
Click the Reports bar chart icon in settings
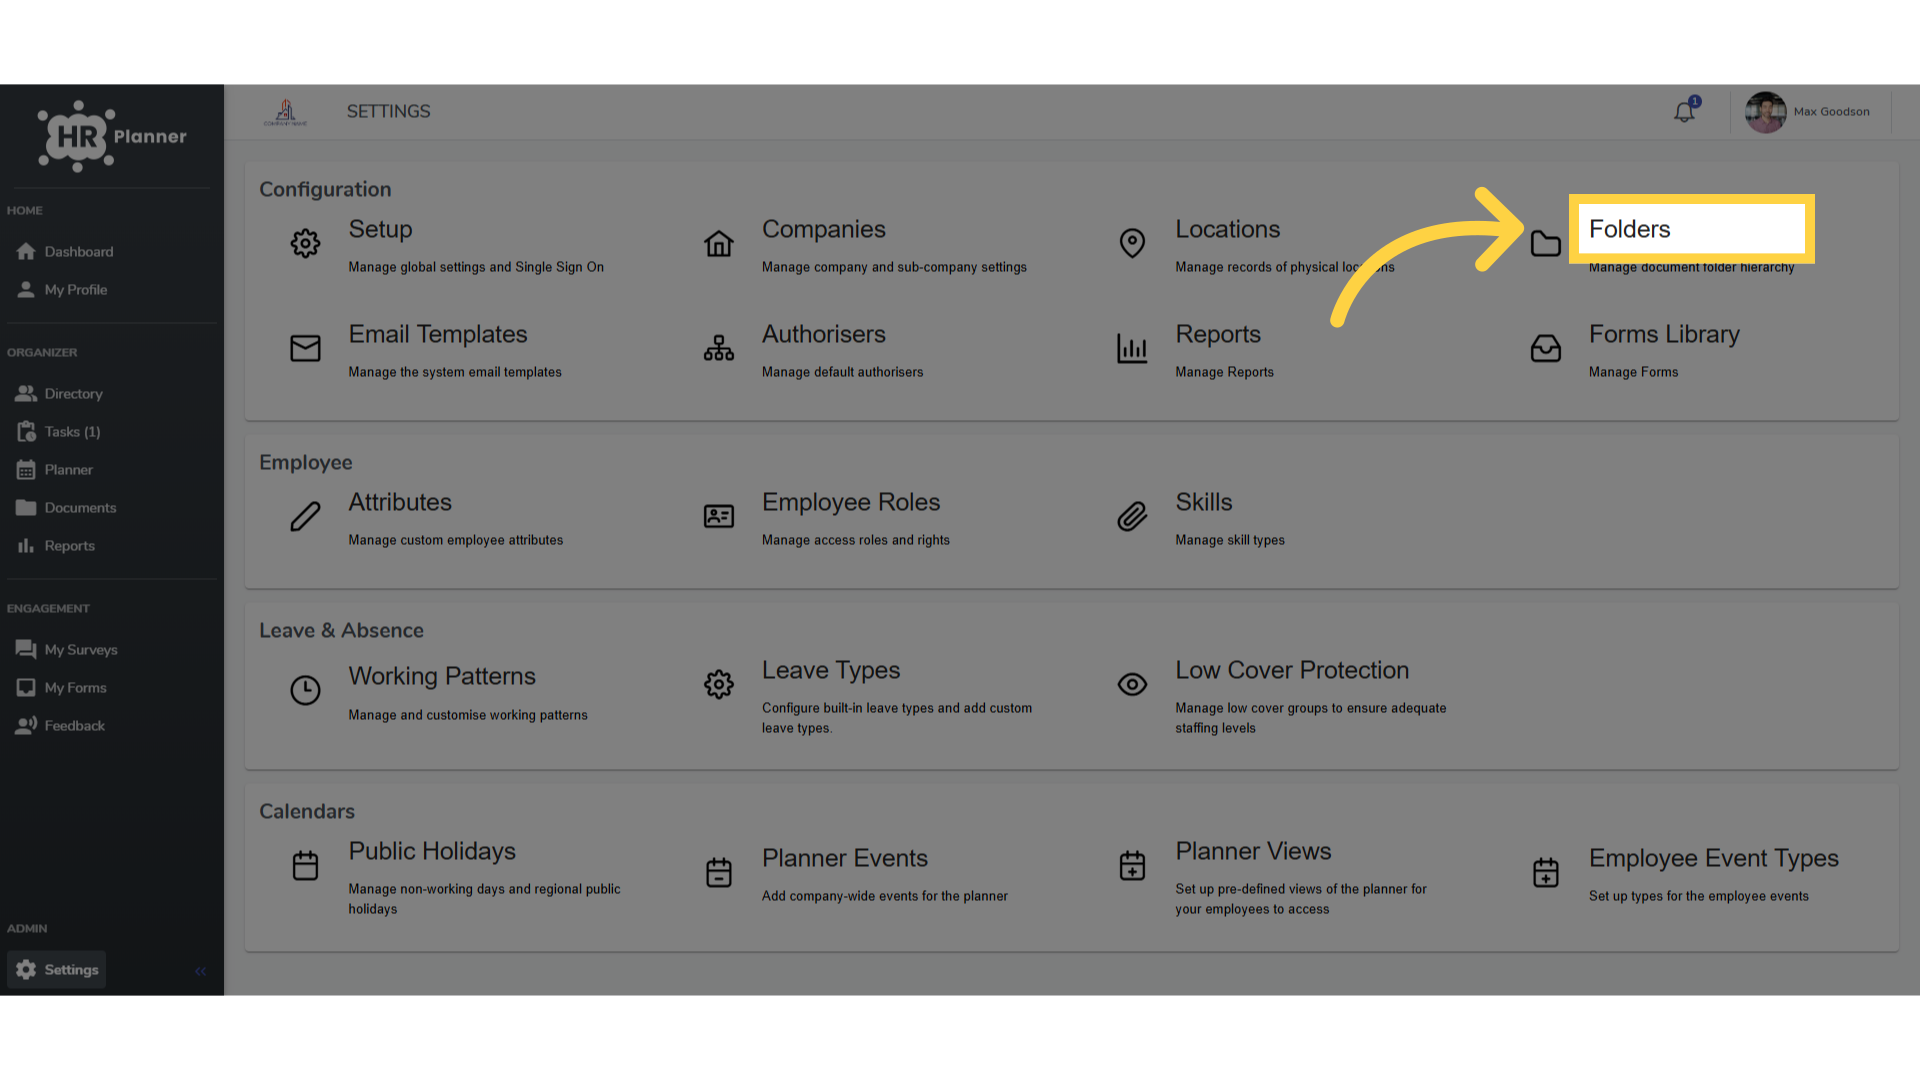[1132, 348]
